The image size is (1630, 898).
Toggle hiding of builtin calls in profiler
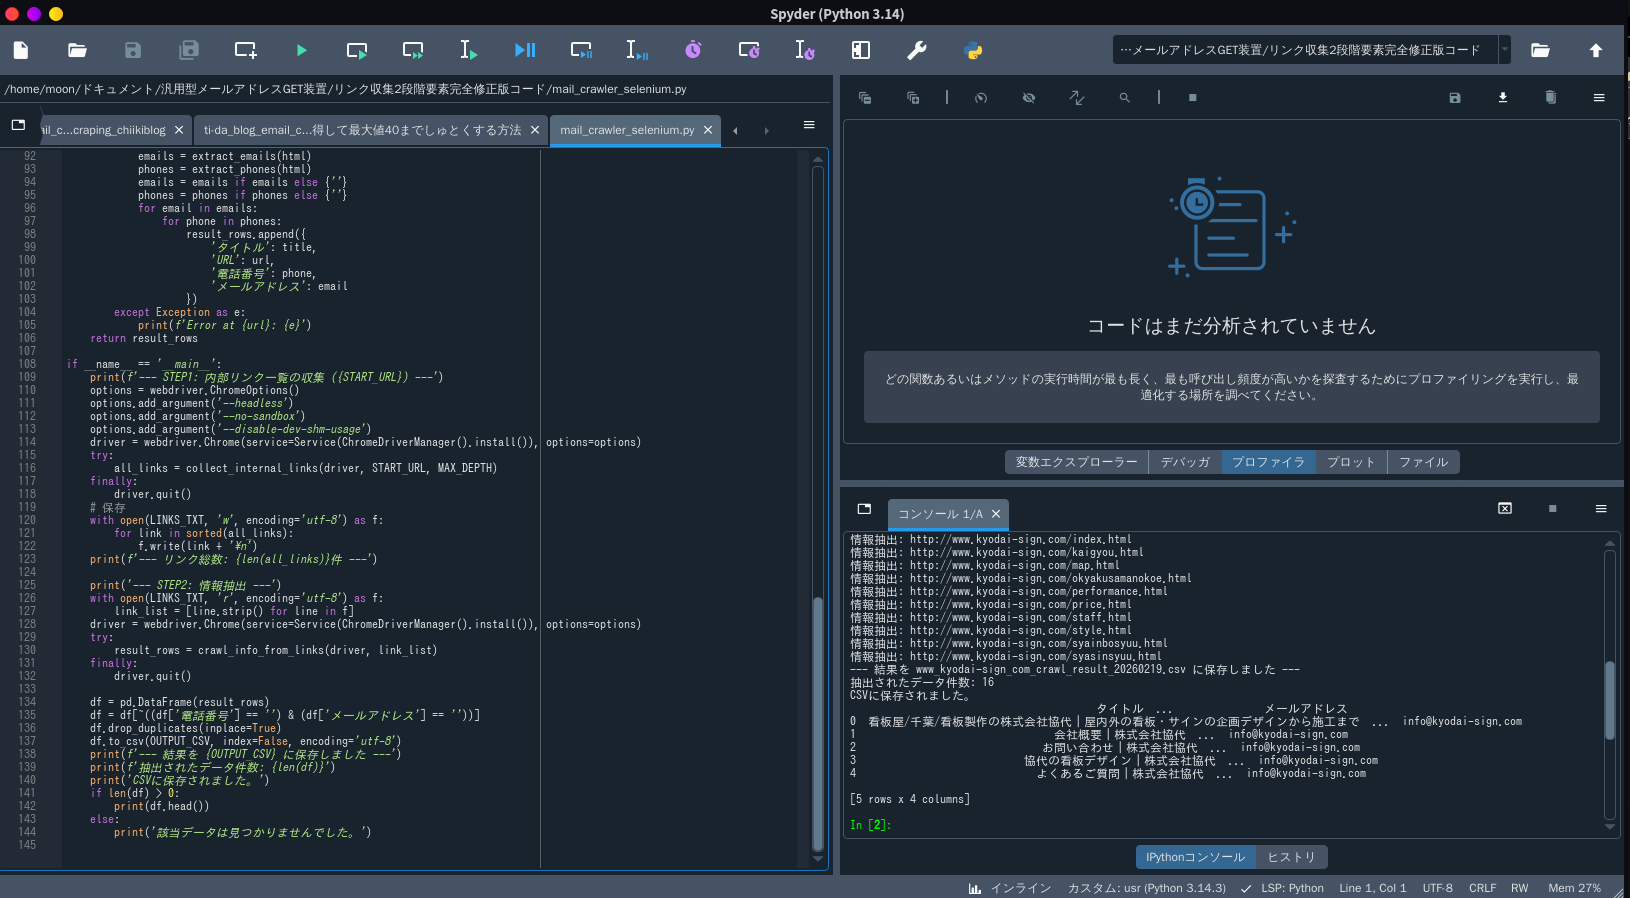coord(1029,98)
